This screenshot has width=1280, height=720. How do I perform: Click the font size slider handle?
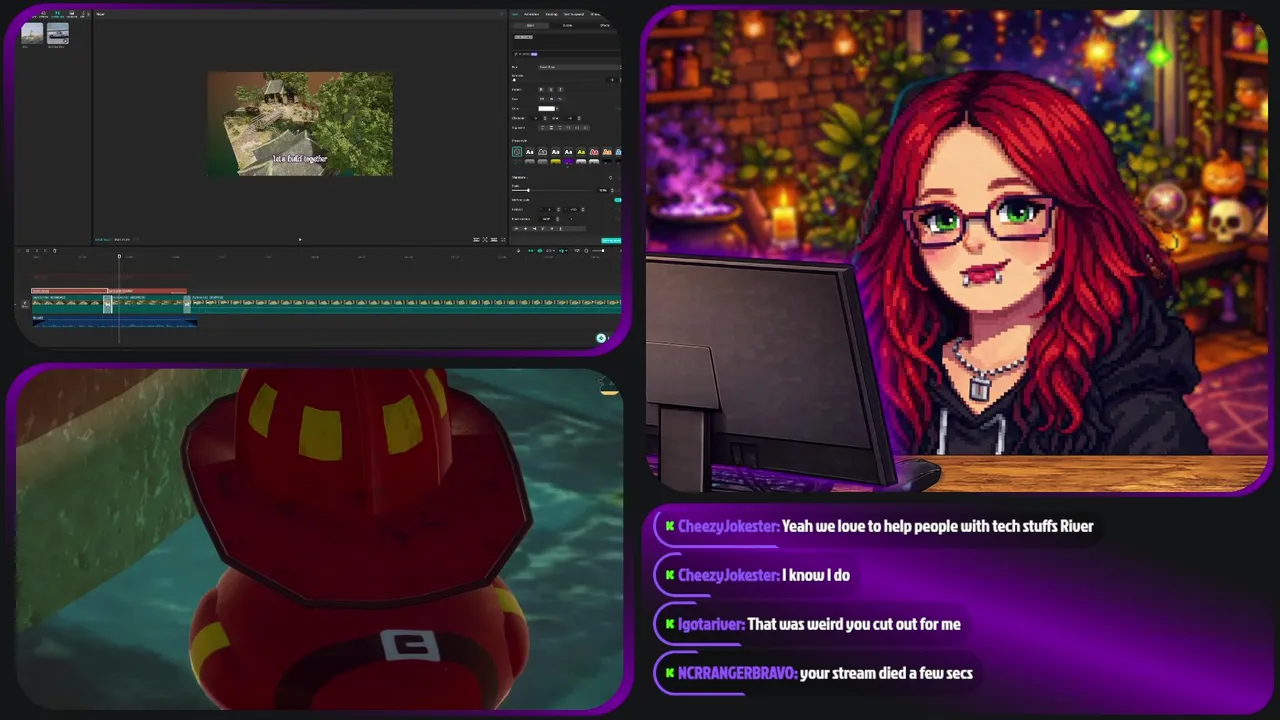(x=514, y=80)
